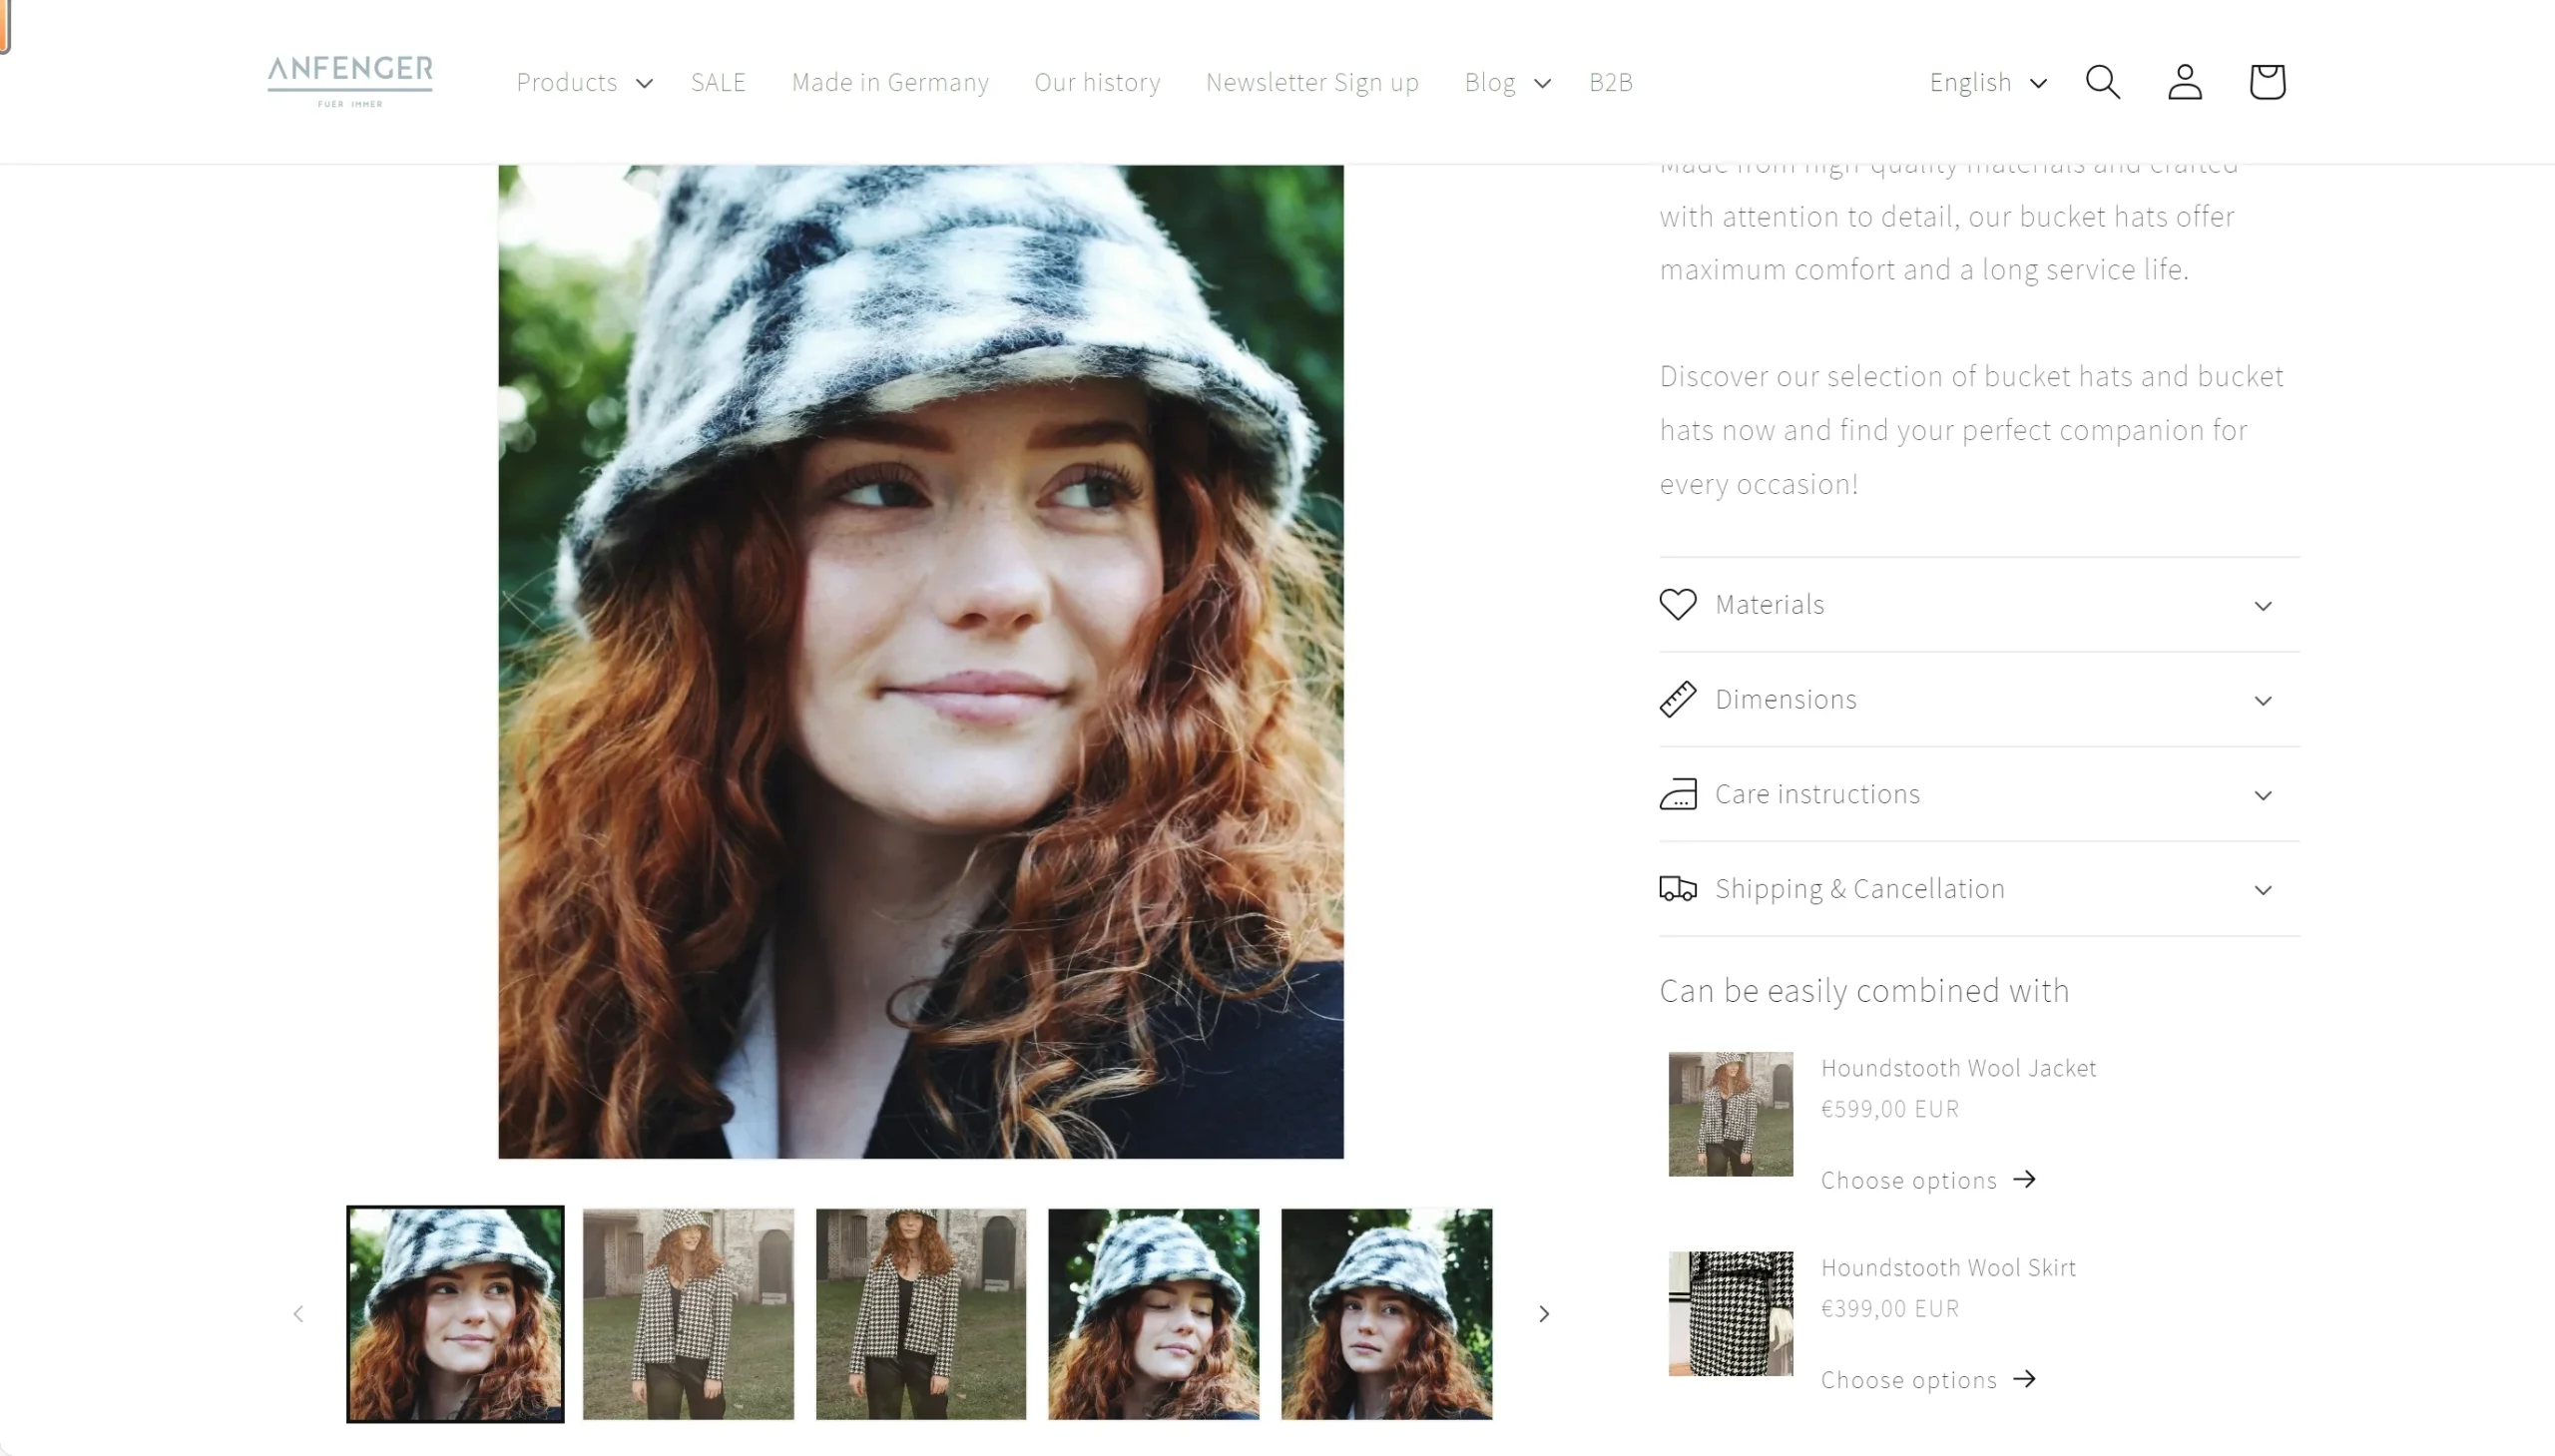
Task: Click the Anfenger logo in header
Action: click(x=350, y=80)
